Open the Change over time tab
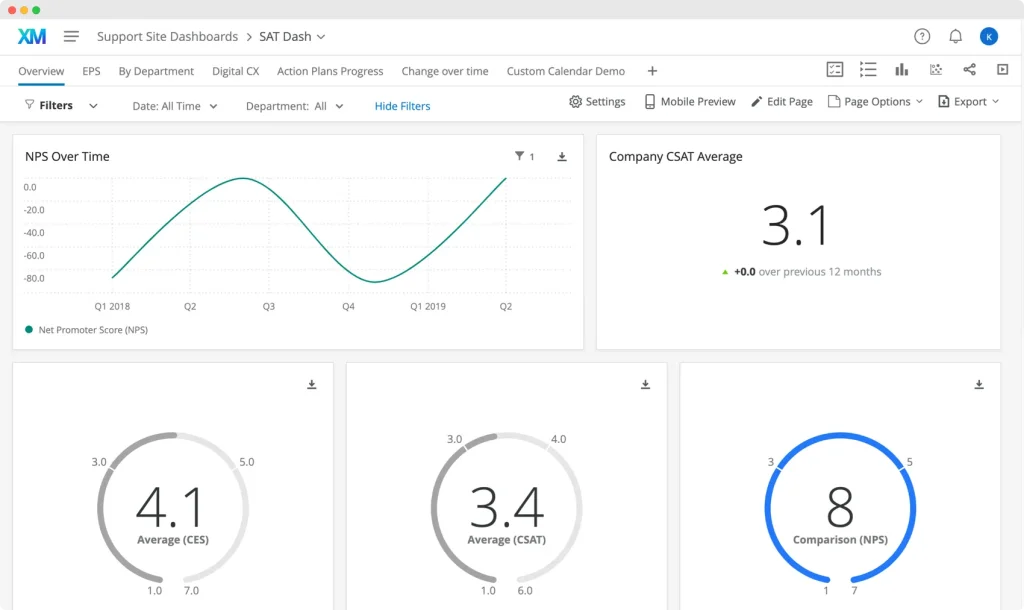Viewport: 1024px width, 610px height. [x=445, y=71]
